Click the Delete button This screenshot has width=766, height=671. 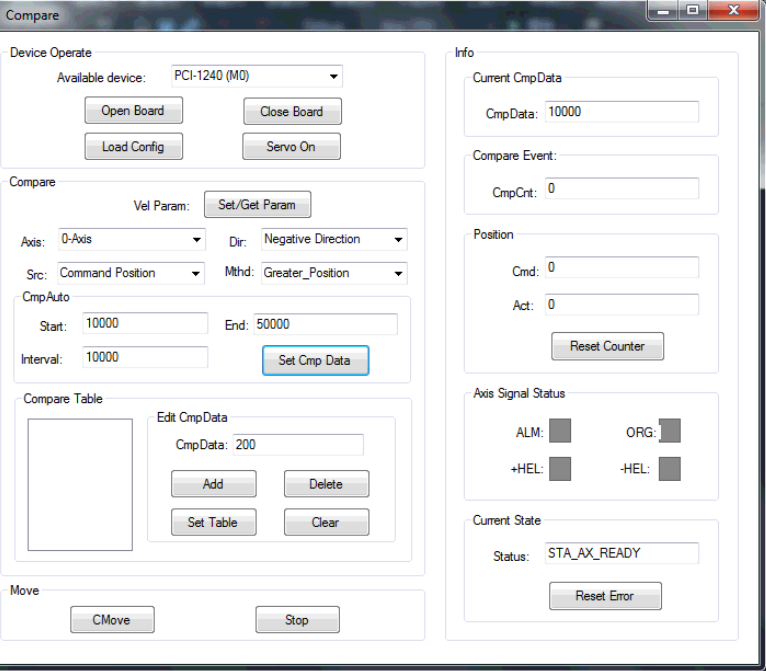click(326, 484)
